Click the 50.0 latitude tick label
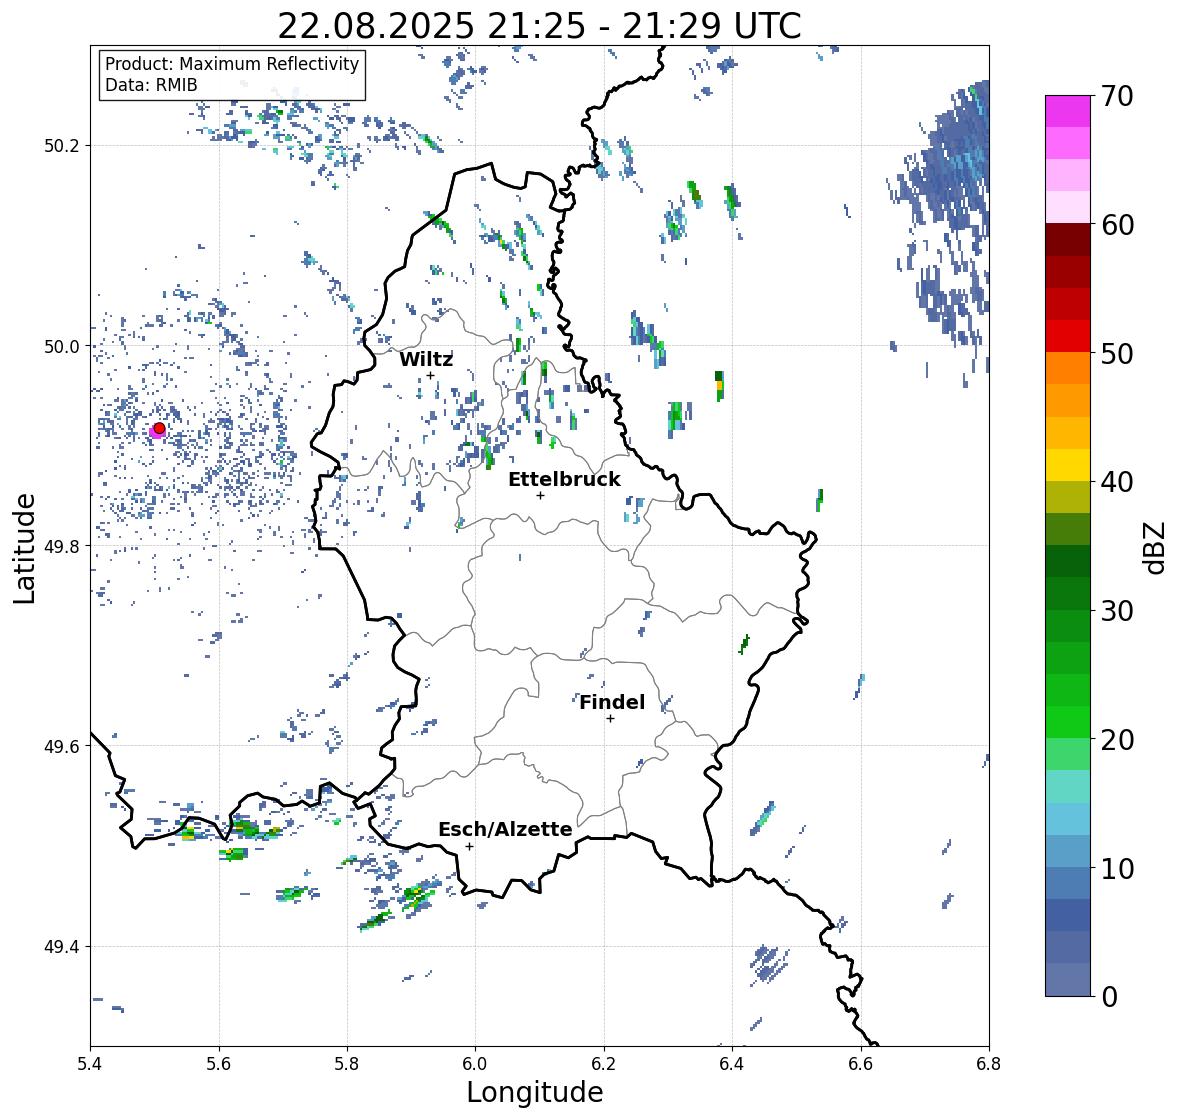1179x1117 pixels. coord(62,347)
